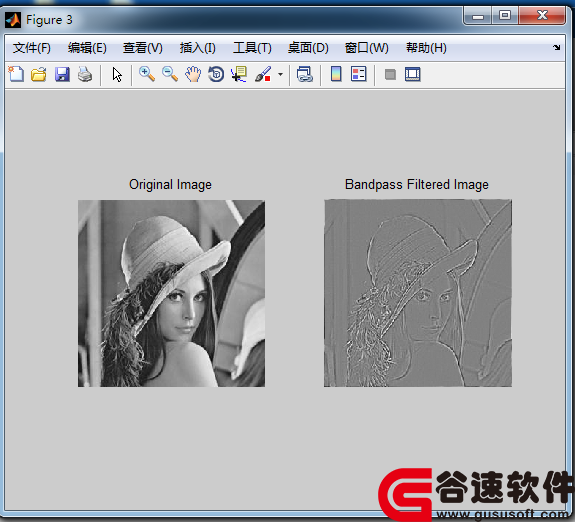Click the Link Plot icon
575x522 pixels.
coord(305,74)
